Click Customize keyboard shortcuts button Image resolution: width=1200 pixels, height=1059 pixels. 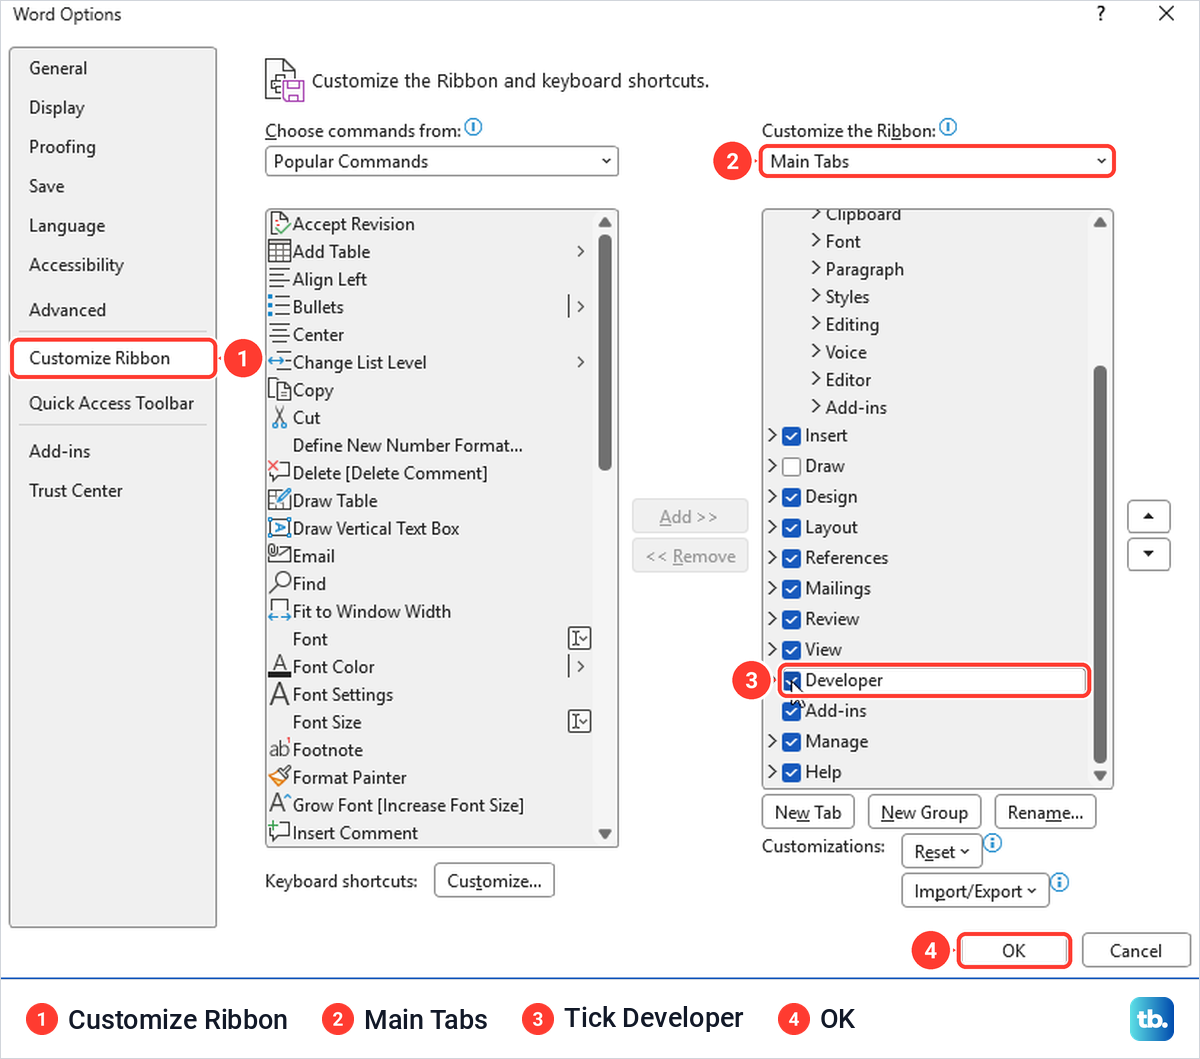click(x=494, y=881)
